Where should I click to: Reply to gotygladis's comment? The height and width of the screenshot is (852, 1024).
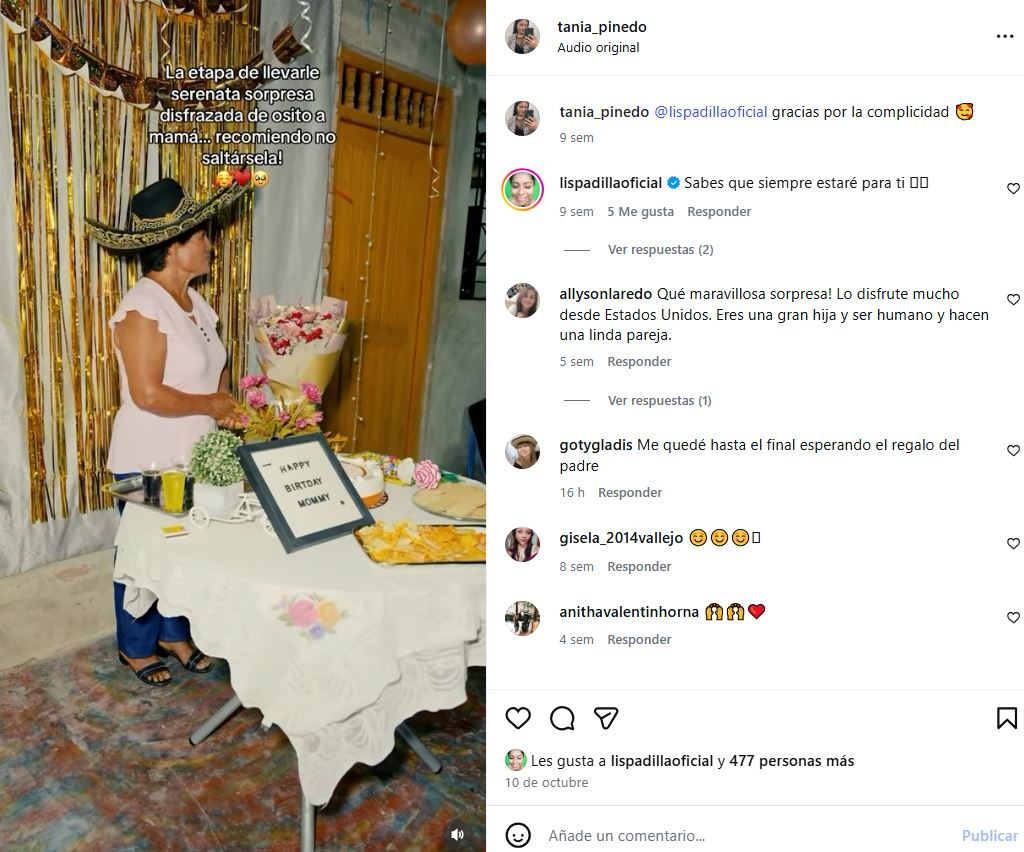630,492
